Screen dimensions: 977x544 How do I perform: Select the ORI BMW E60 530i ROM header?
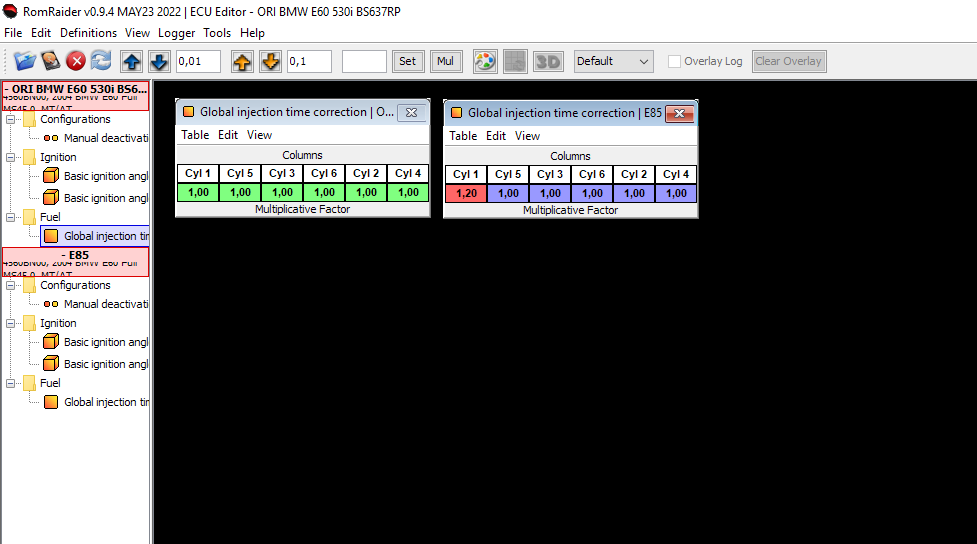click(x=75, y=95)
